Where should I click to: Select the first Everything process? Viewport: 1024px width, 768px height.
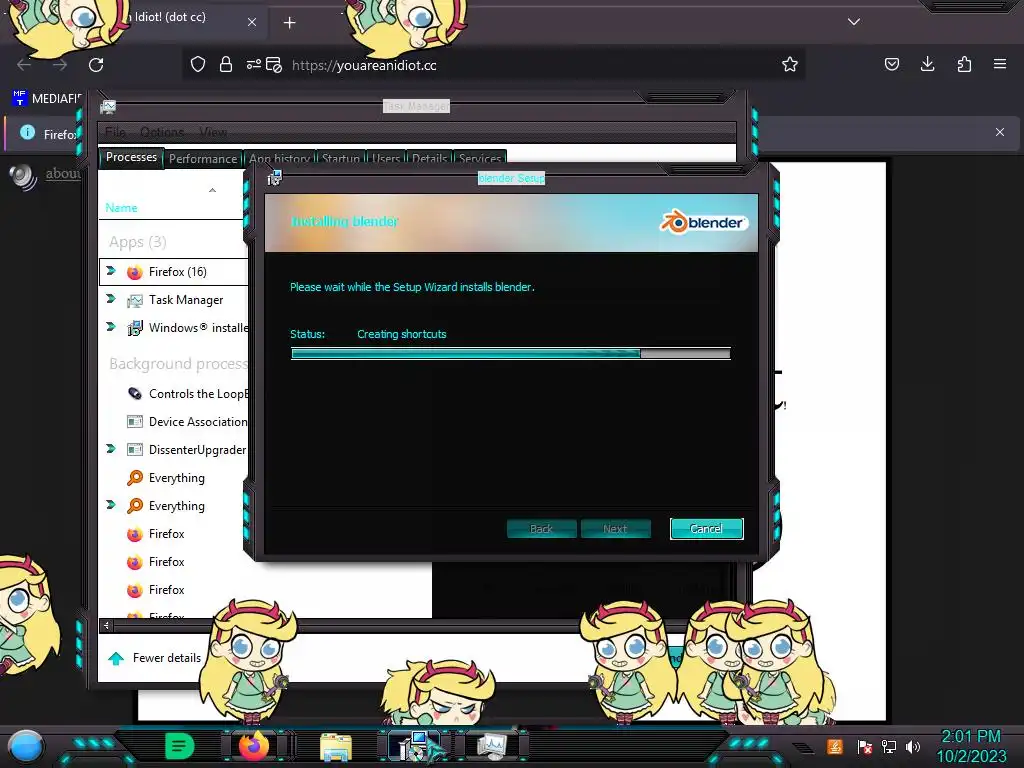(174, 478)
